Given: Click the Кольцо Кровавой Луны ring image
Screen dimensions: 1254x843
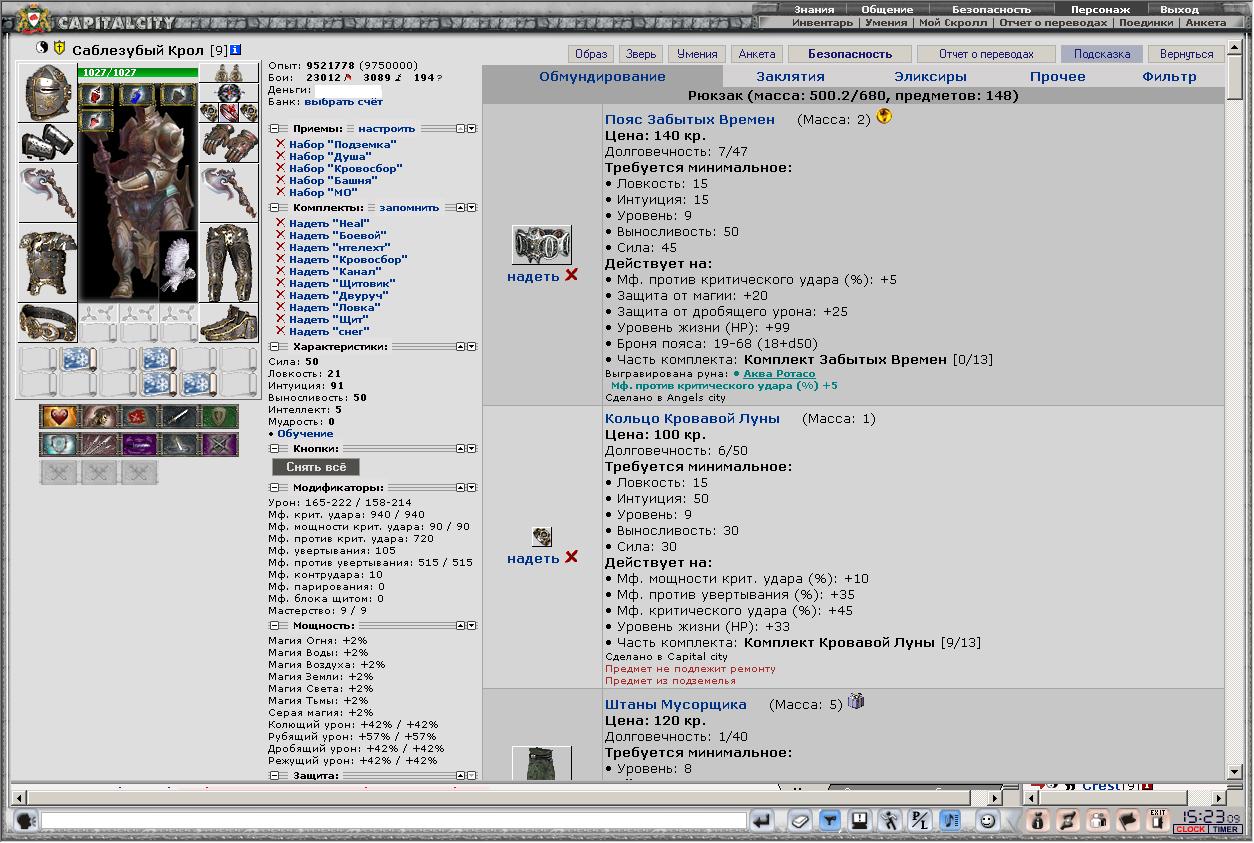Looking at the screenshot, I should pos(542,537).
